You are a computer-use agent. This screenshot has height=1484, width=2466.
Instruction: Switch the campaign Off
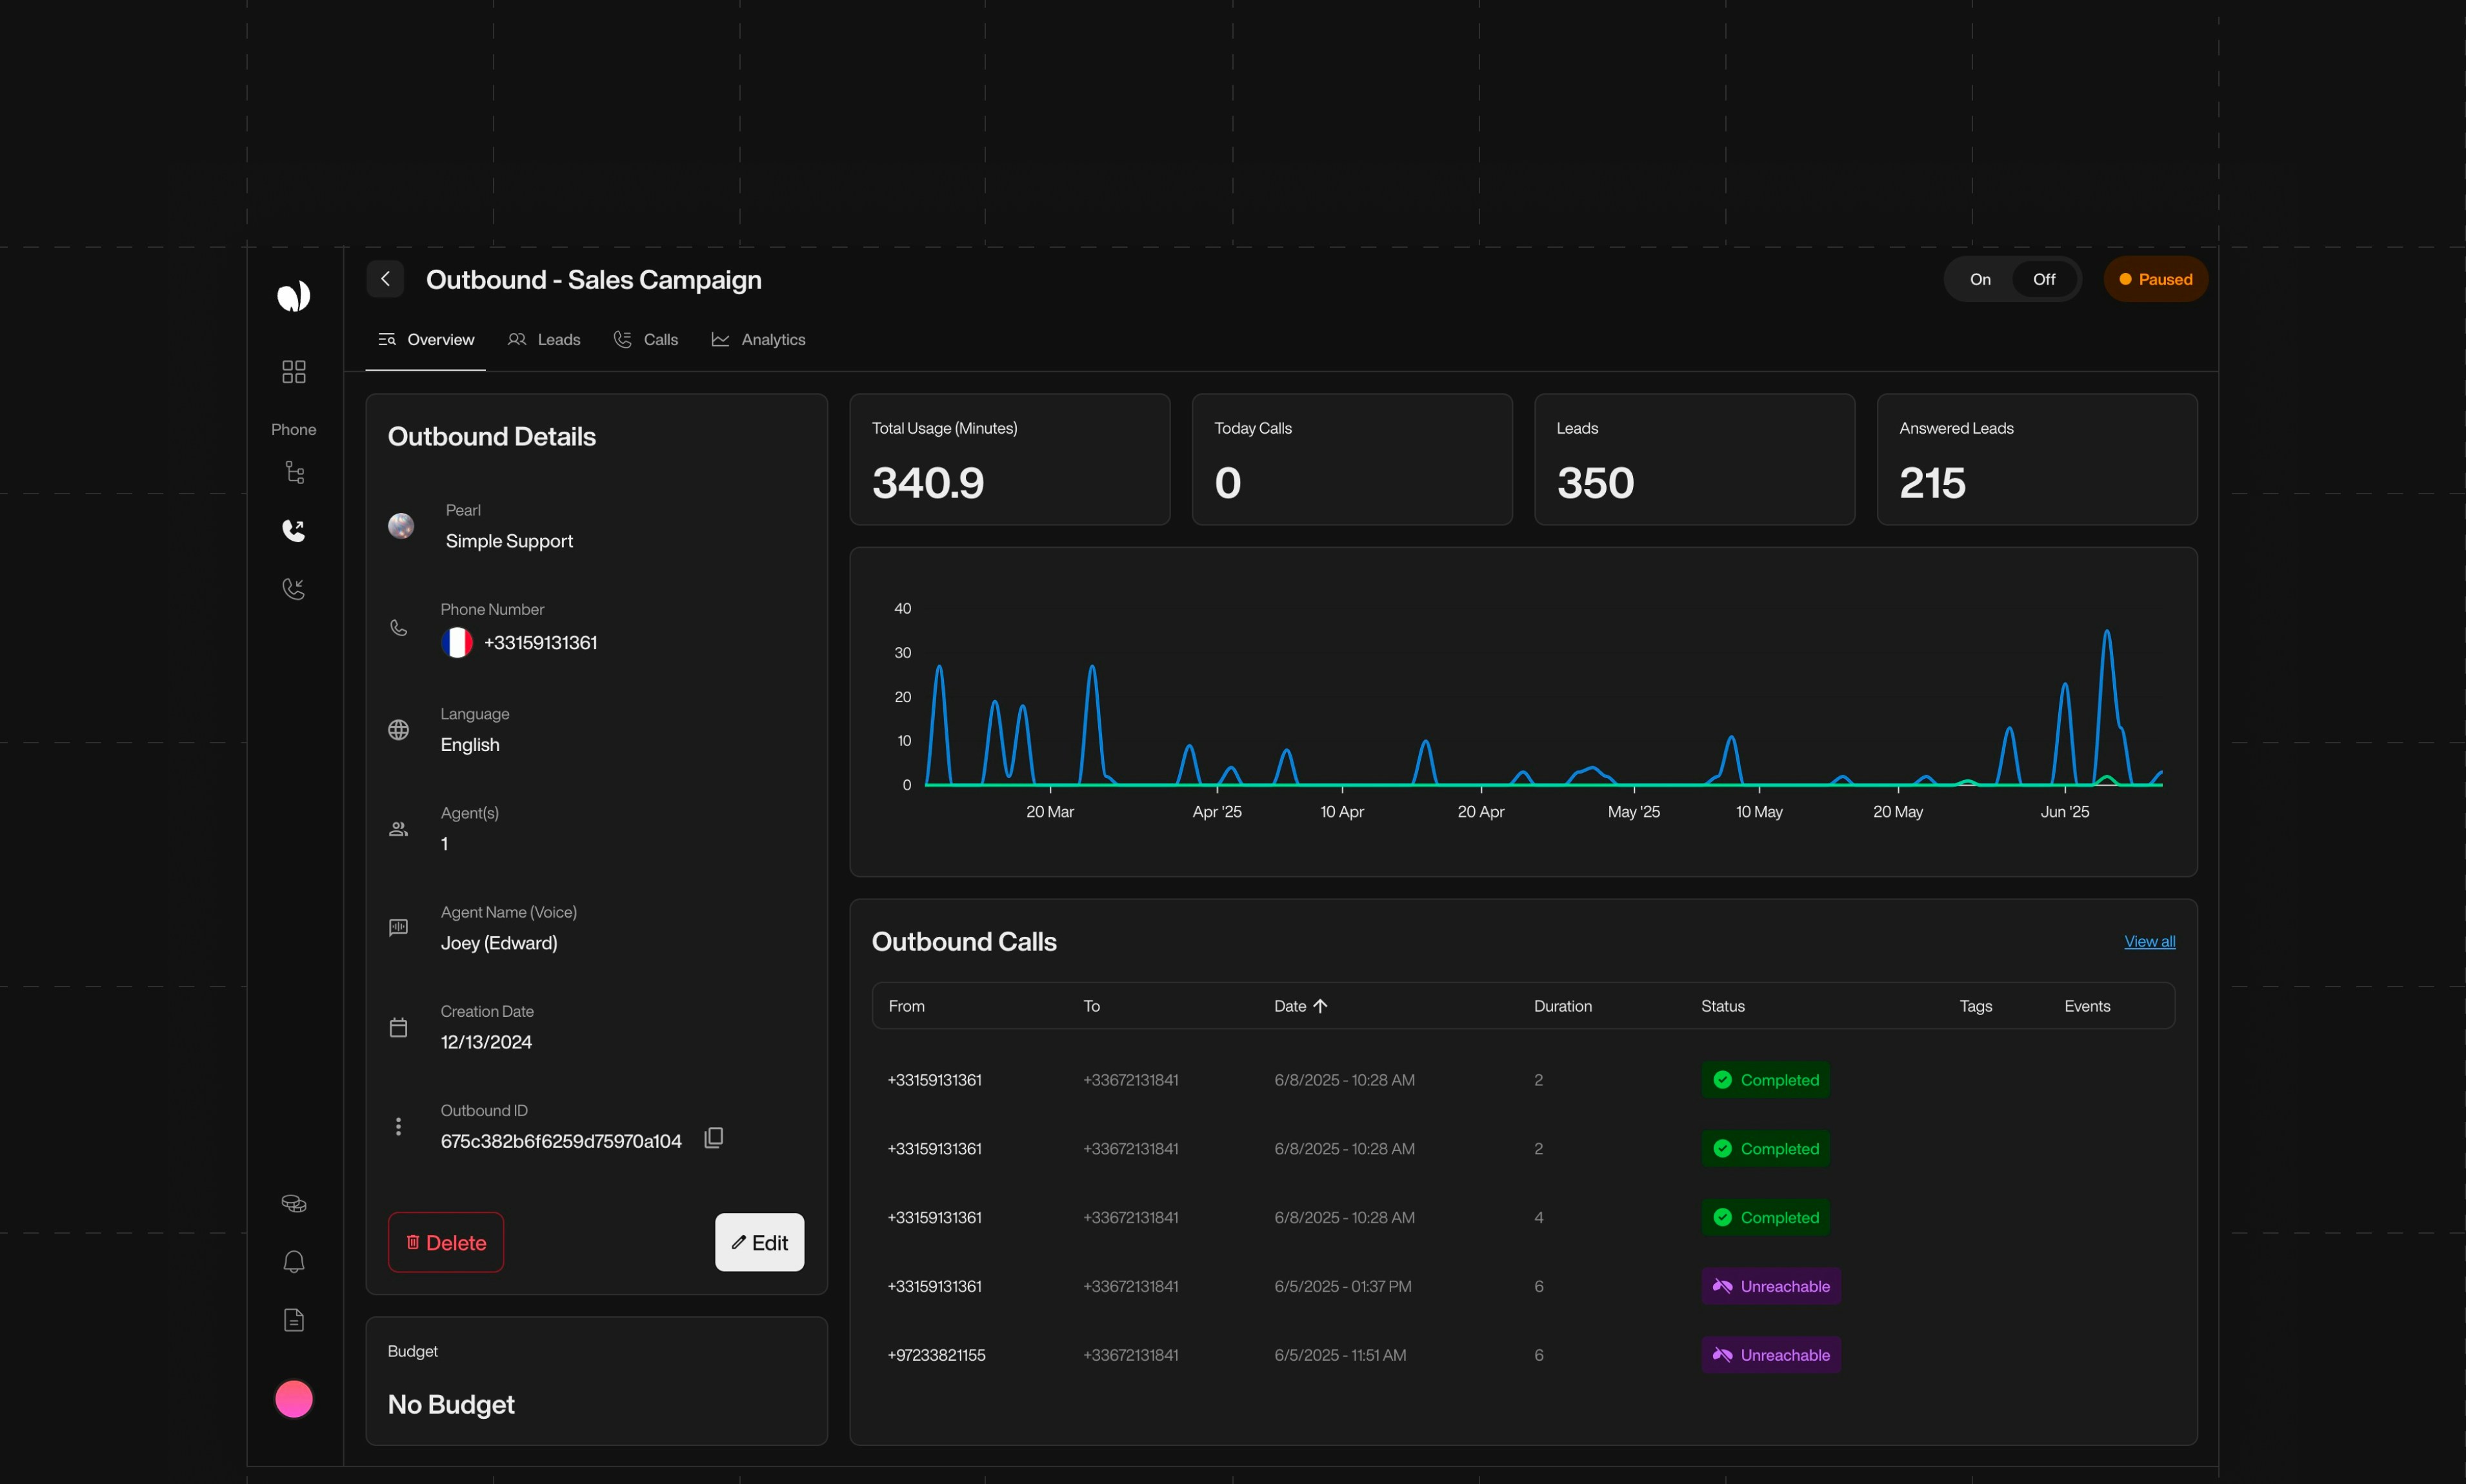tap(2043, 279)
